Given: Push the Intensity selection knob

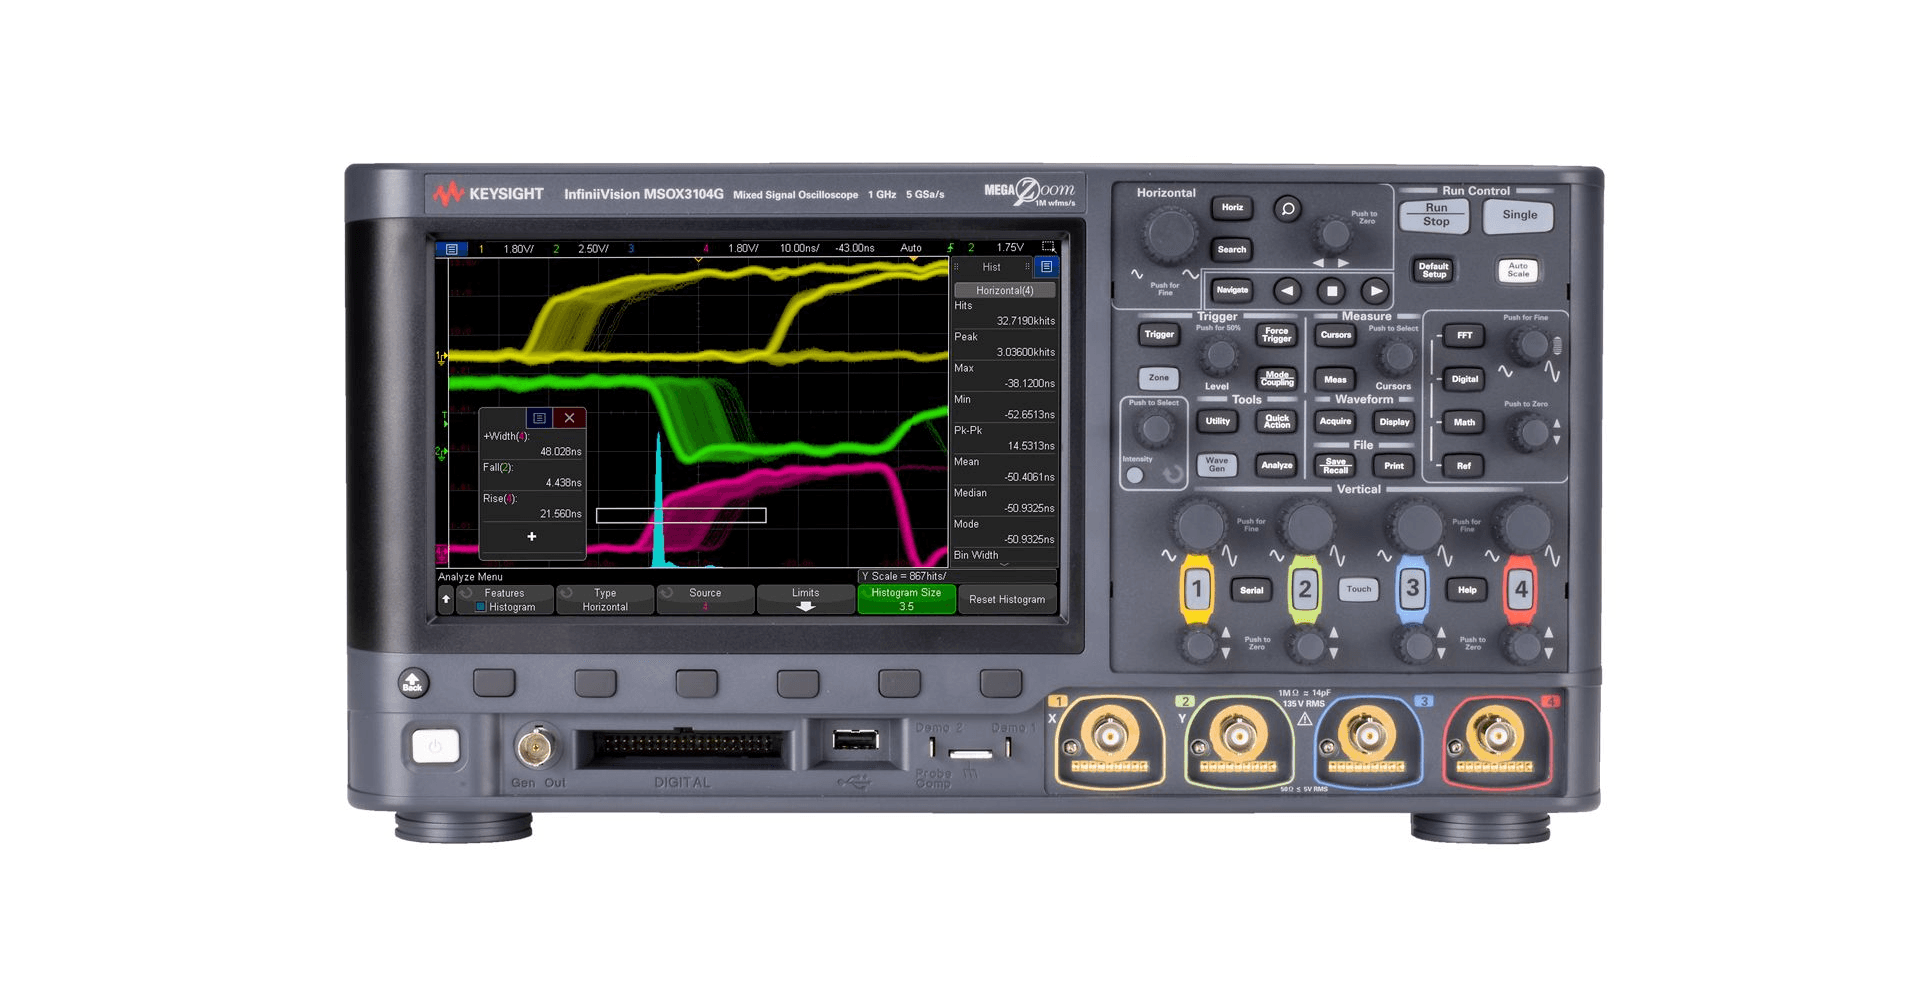Looking at the screenshot, I should 1155,429.
